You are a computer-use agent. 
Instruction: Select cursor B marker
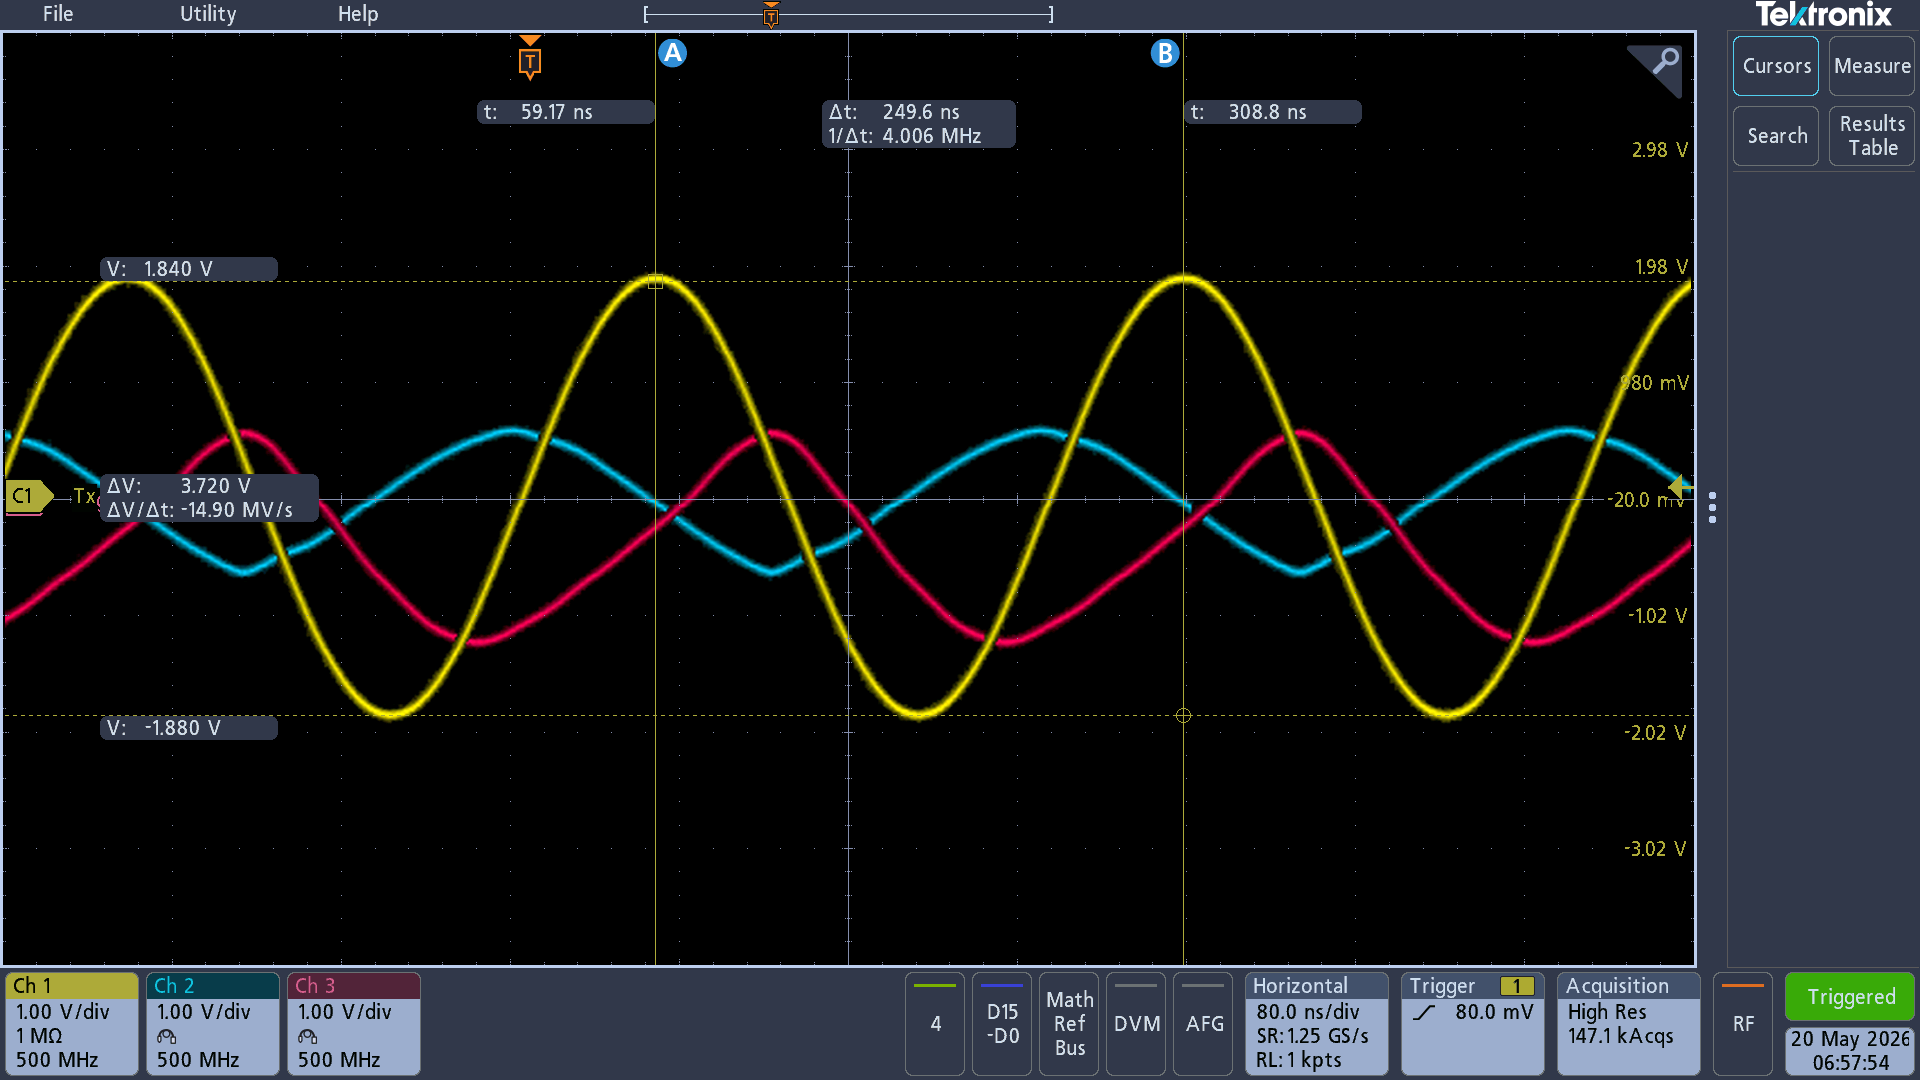[x=1165, y=53]
